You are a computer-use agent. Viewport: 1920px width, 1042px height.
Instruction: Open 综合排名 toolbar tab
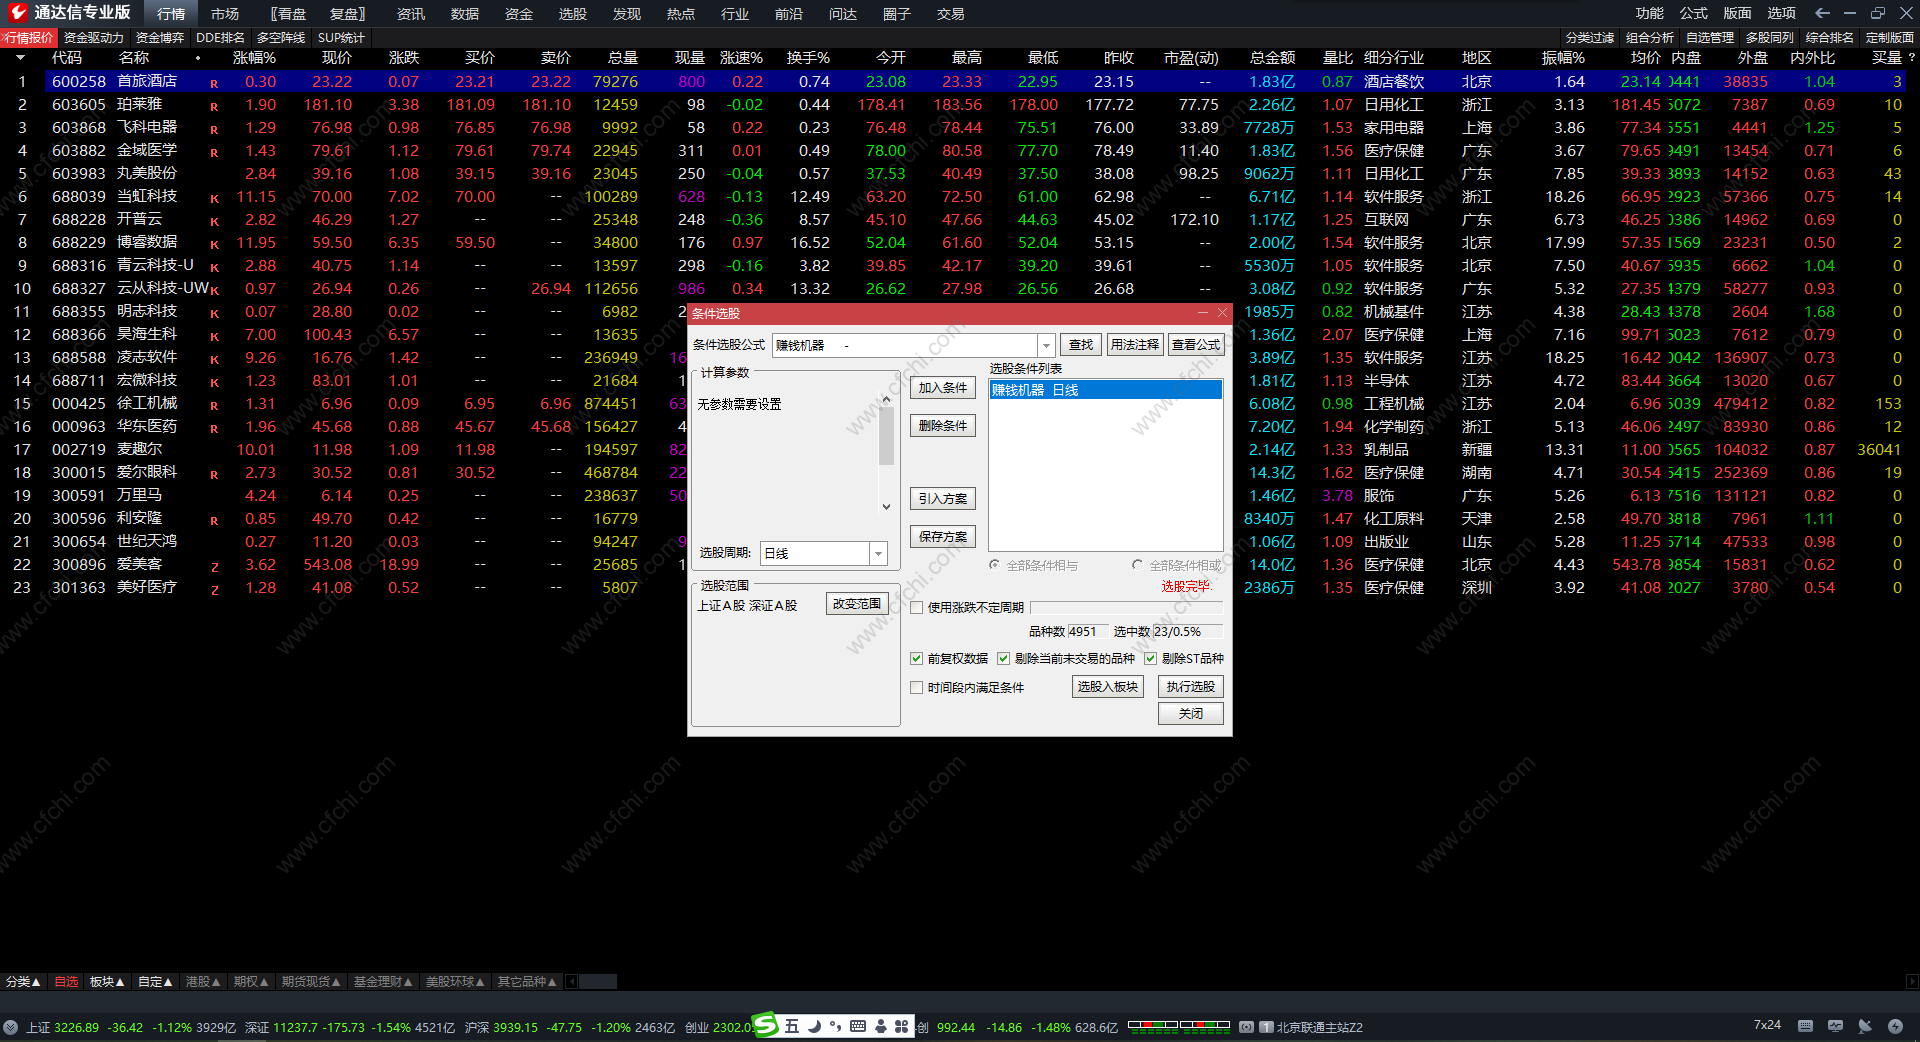click(1829, 38)
